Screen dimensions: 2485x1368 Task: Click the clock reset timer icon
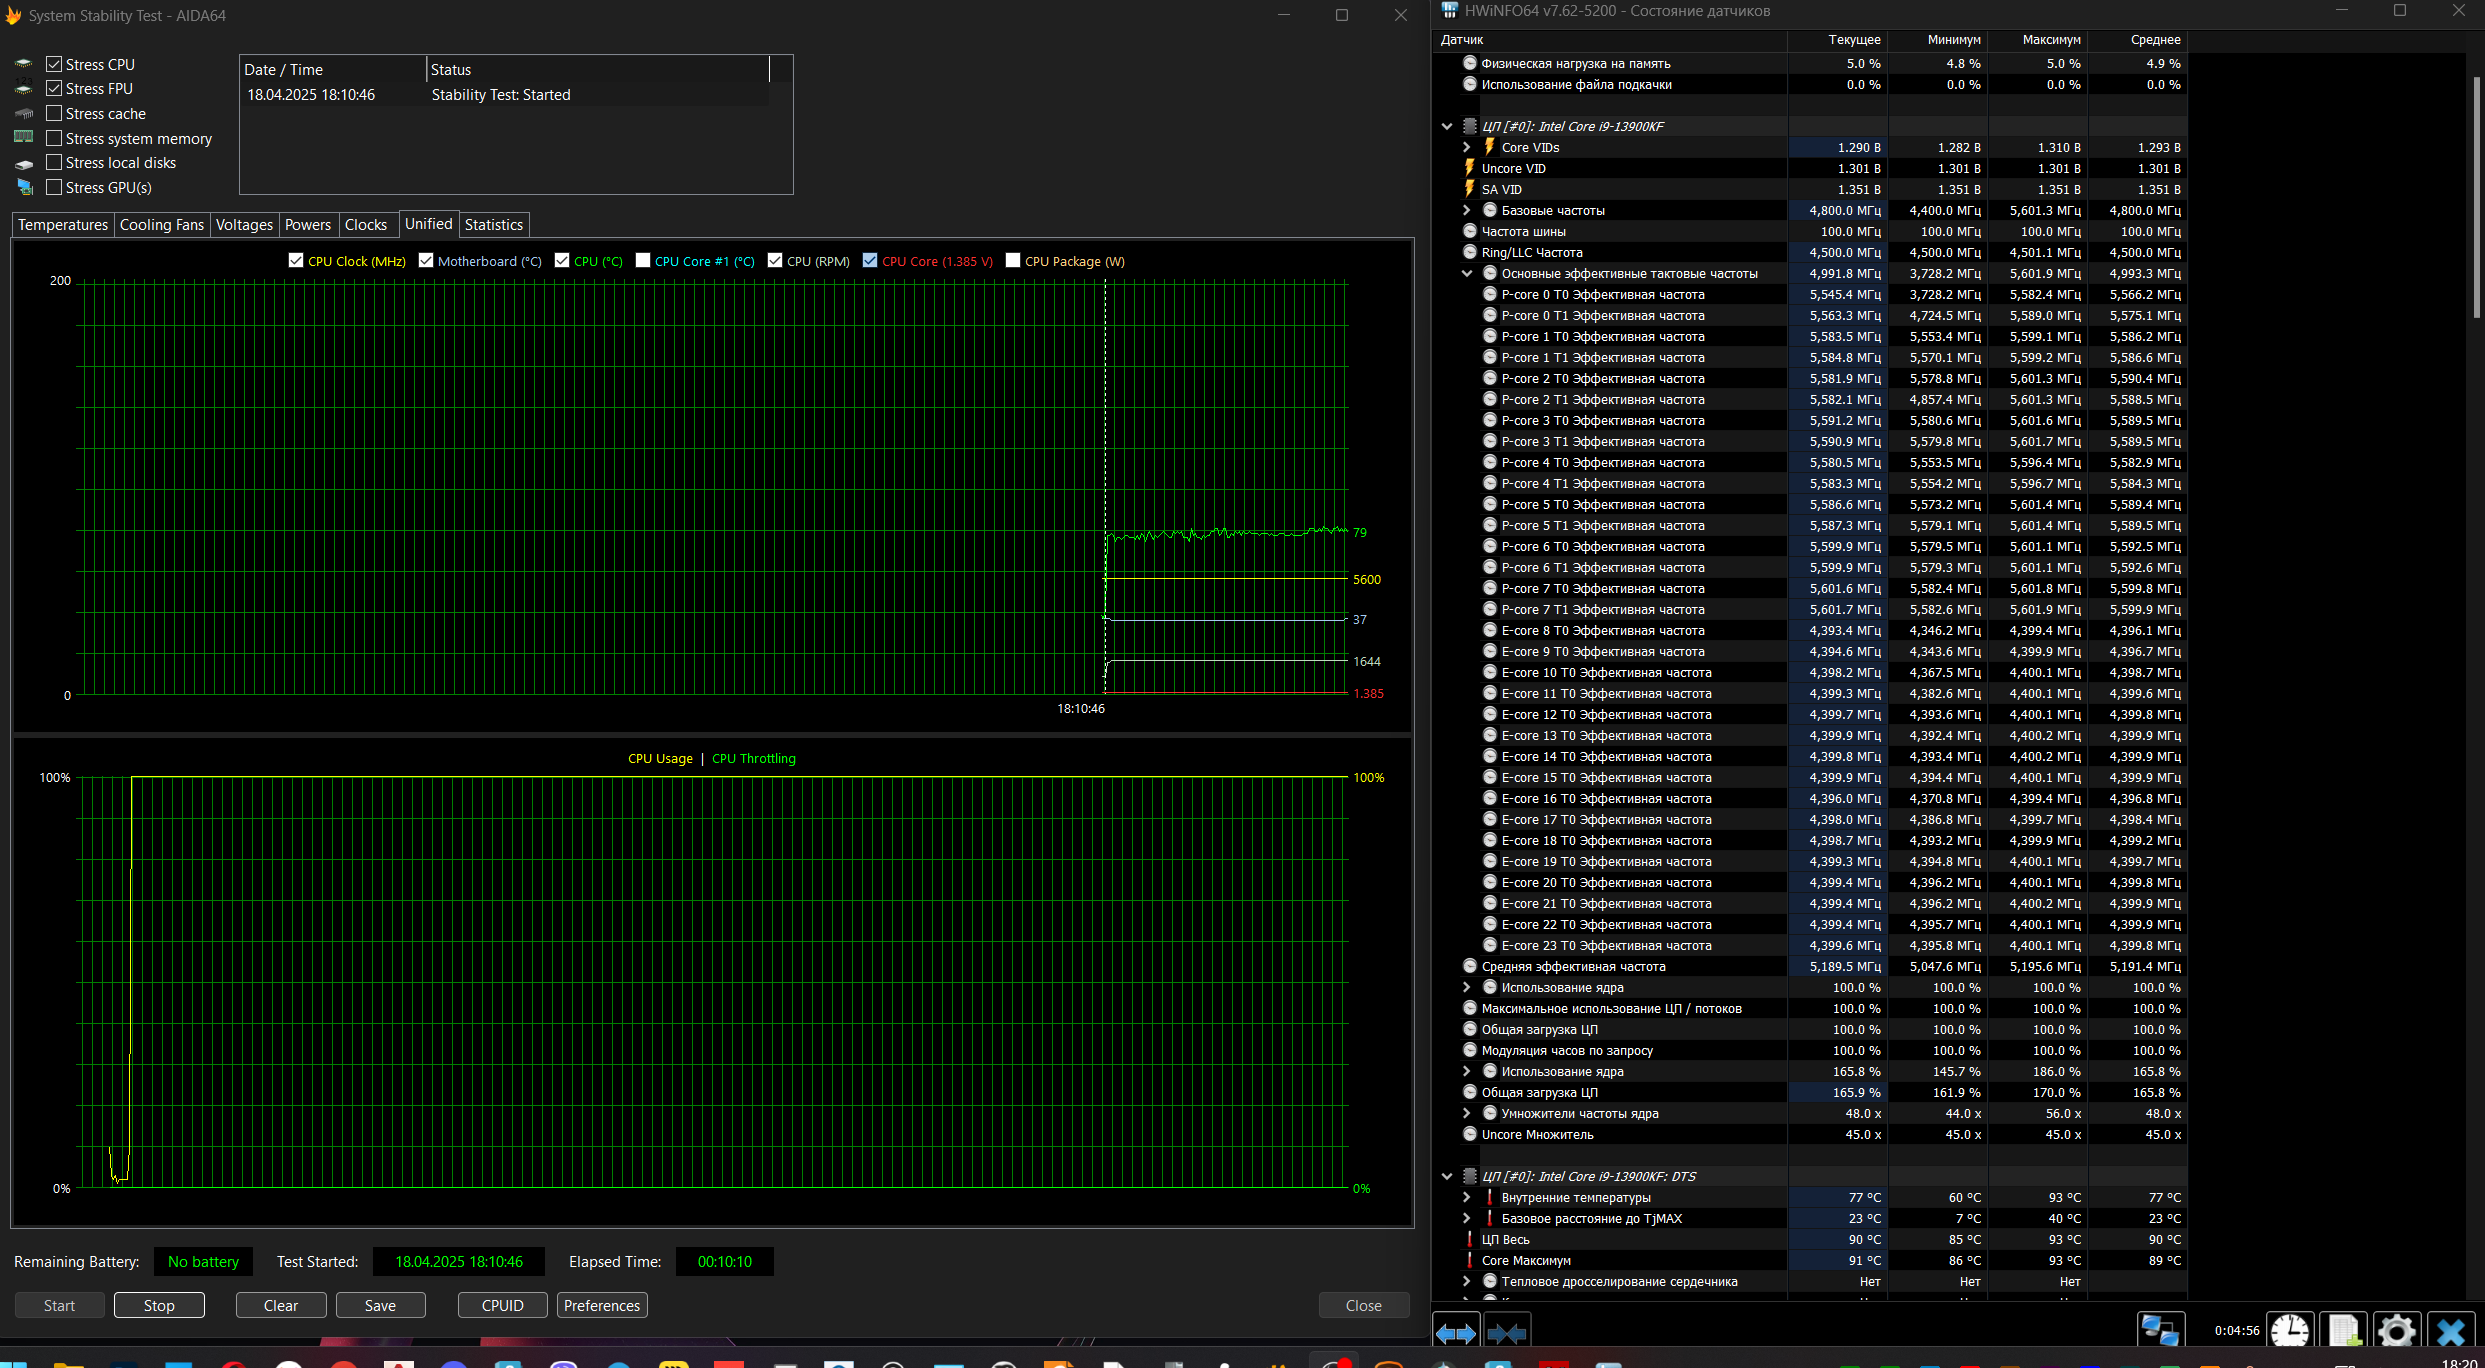[2289, 1331]
